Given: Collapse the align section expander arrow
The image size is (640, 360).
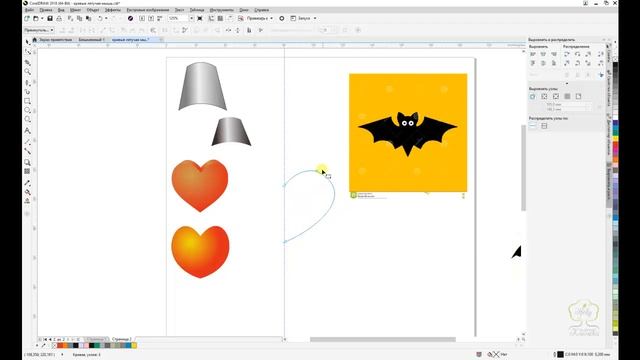Looking at the screenshot, I should 567,84.
